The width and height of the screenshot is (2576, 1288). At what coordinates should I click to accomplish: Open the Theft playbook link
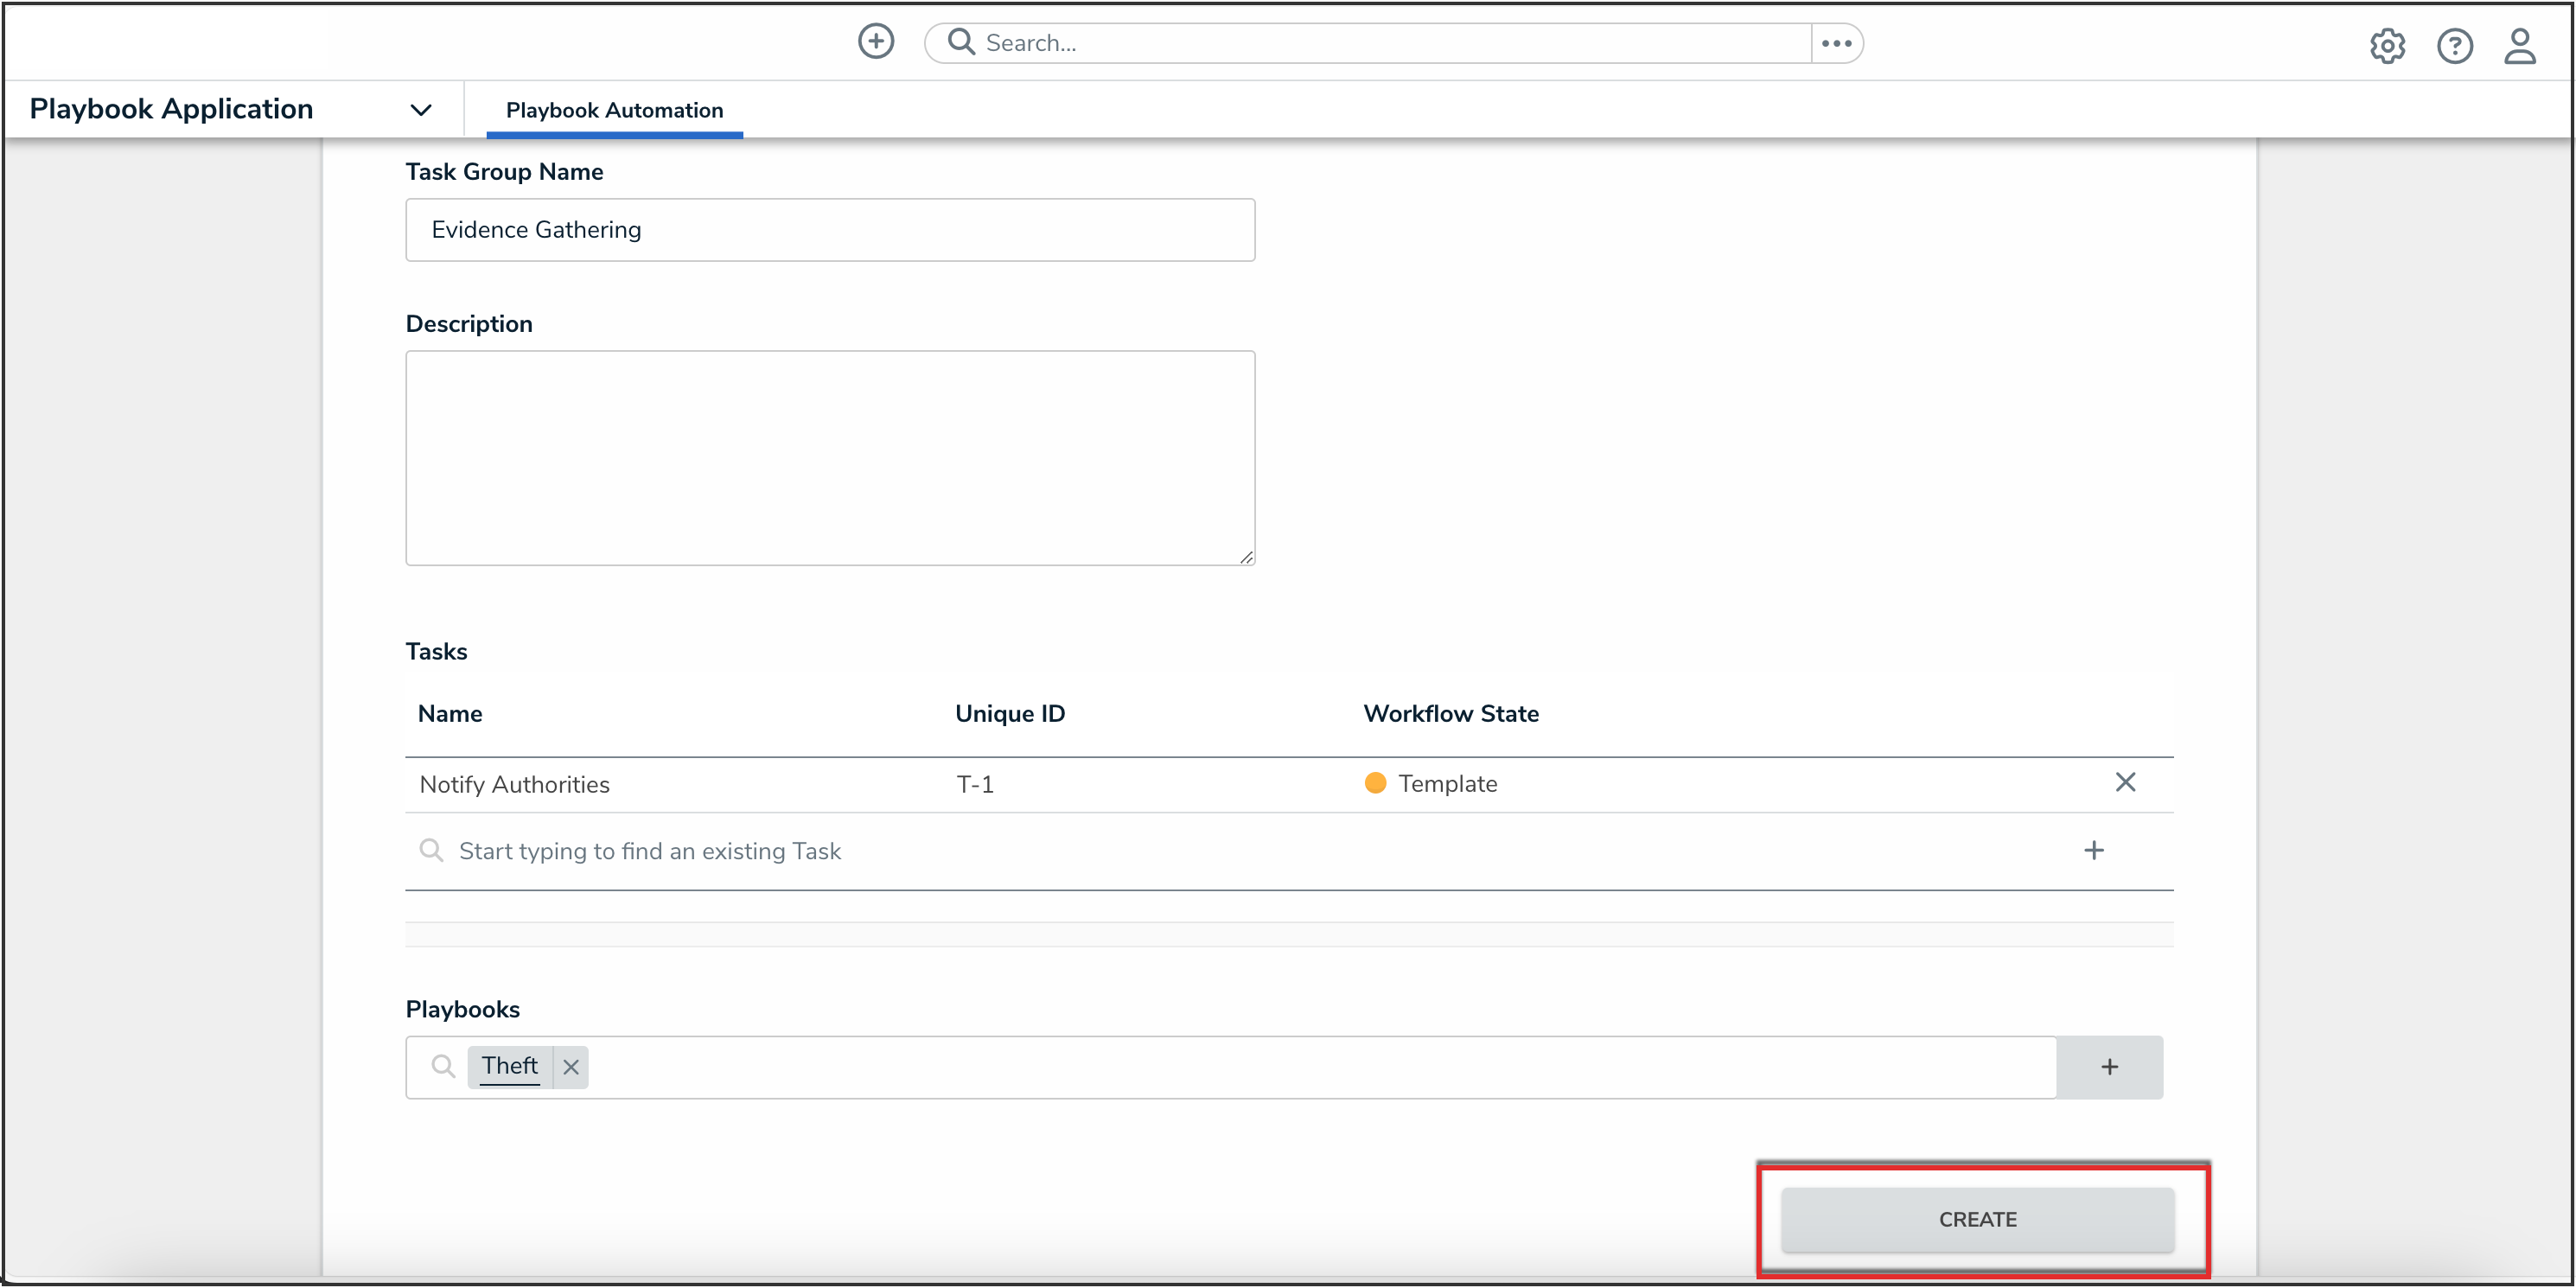click(509, 1066)
